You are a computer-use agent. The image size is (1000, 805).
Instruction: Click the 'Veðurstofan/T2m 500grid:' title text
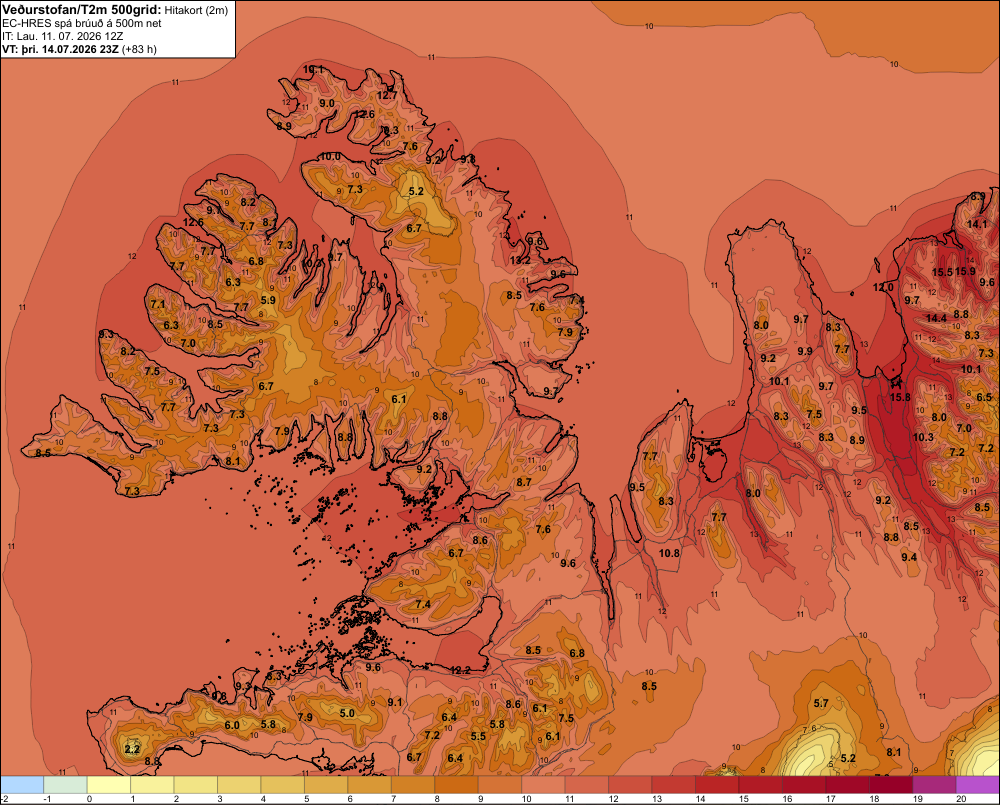(82, 10)
